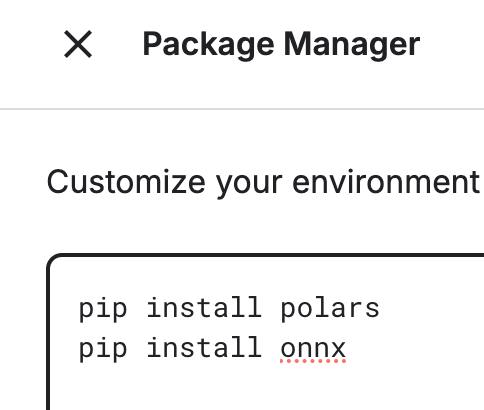Click the word "your" in the description
This screenshot has width=484, height=410.
[249, 185]
